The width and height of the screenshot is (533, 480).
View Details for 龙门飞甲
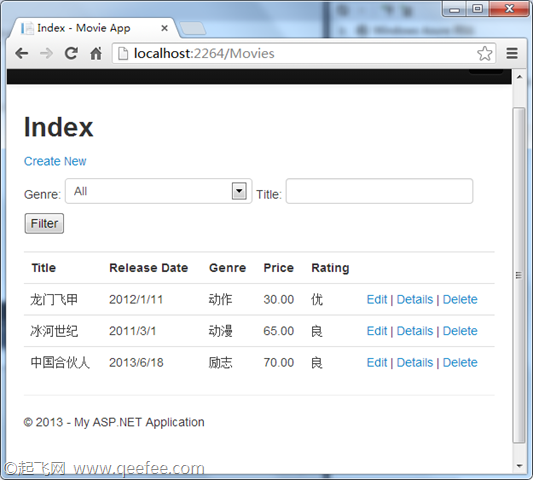[x=415, y=299]
